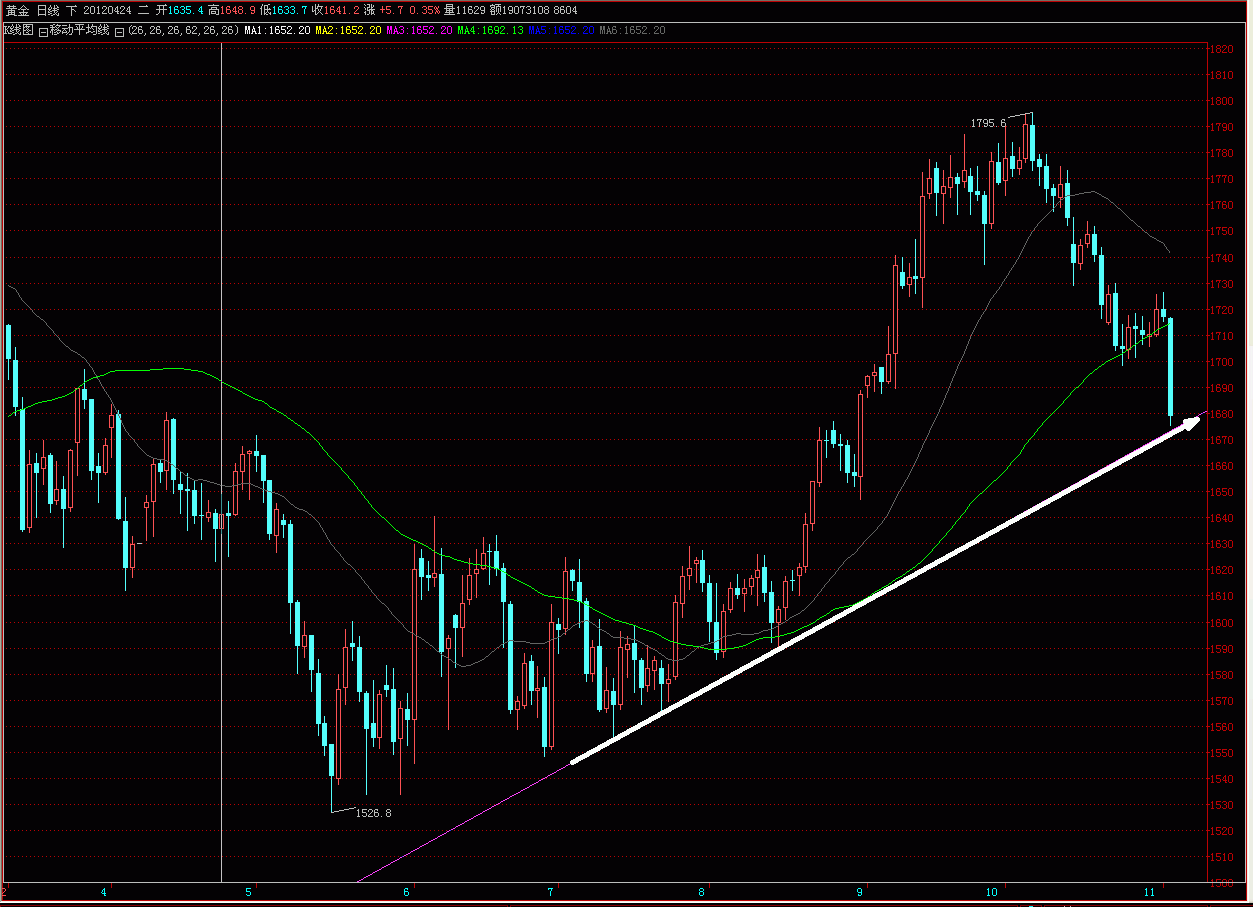
Task: Click month 6 on the time axis
Action: (x=407, y=890)
